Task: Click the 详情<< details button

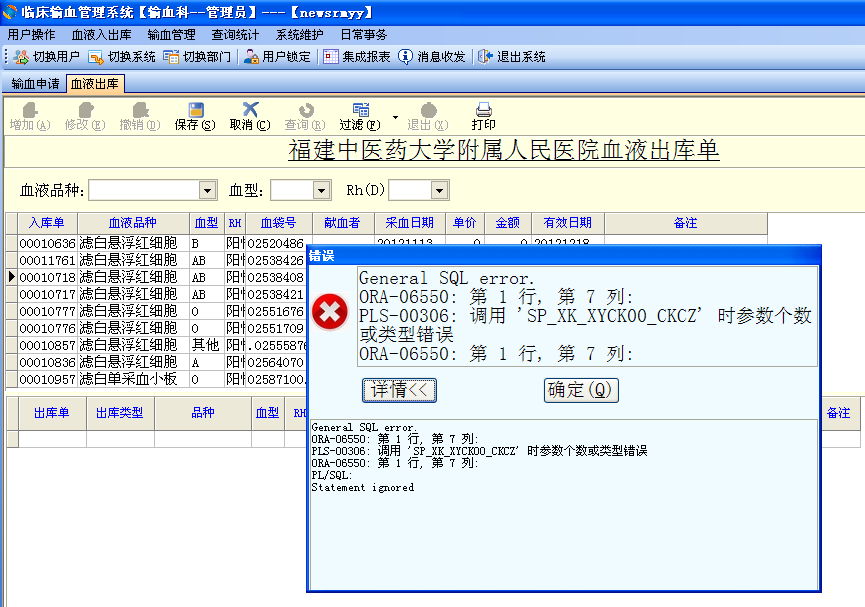Action: coord(399,390)
